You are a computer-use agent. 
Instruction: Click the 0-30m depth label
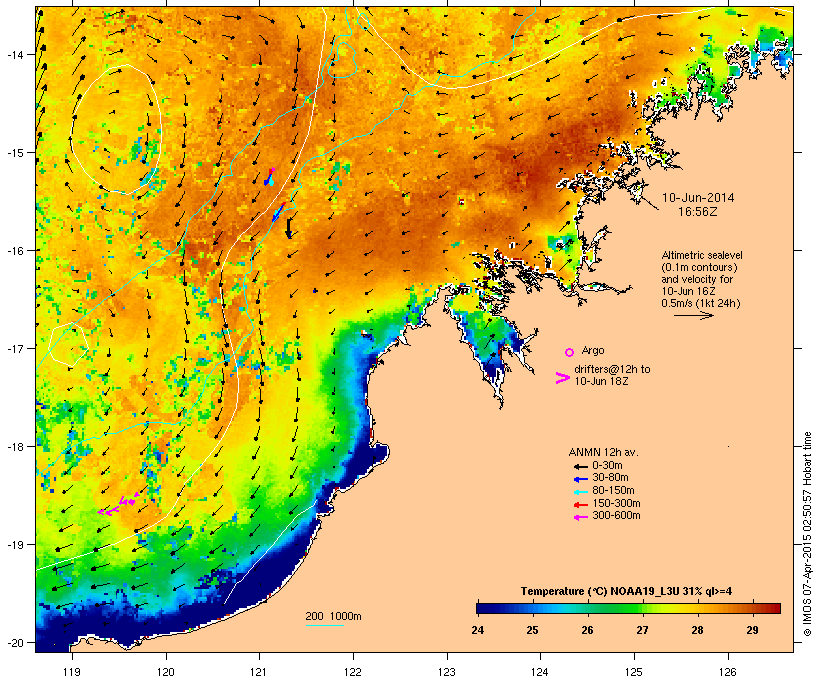point(607,466)
